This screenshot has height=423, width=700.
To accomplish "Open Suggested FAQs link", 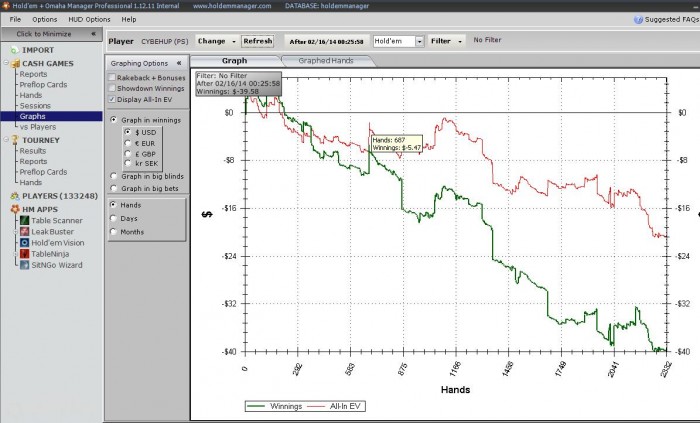I will 671,20.
